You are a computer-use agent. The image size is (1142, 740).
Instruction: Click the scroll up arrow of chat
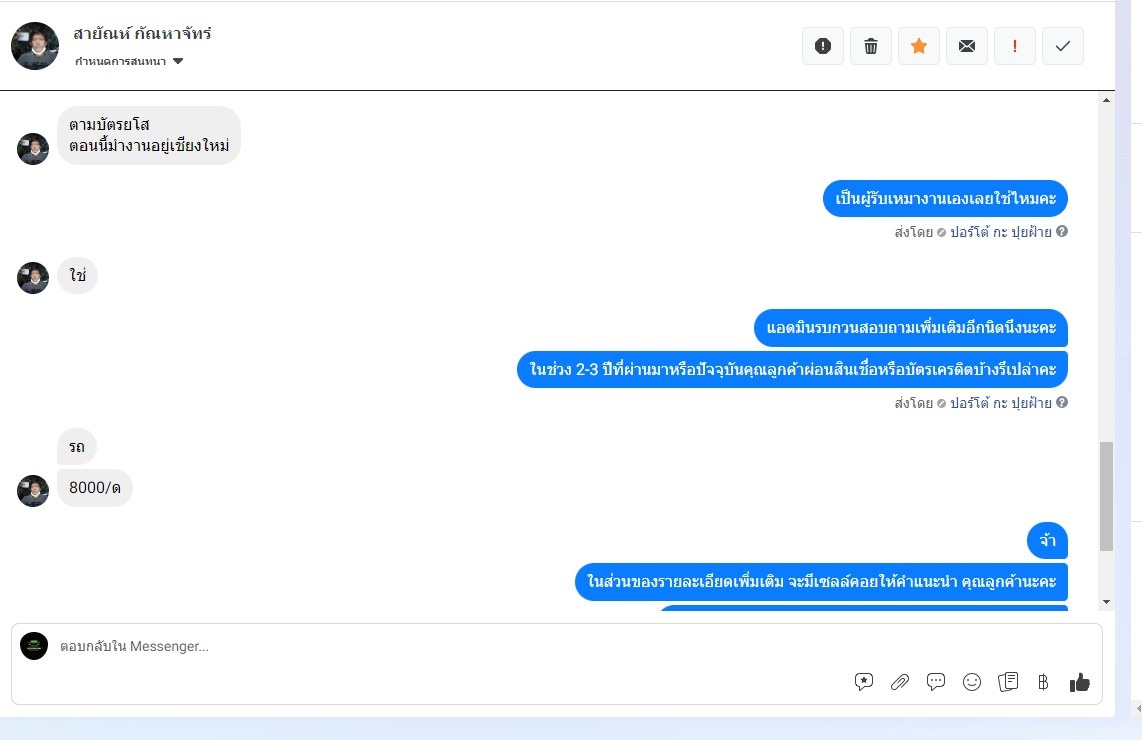click(1106, 100)
